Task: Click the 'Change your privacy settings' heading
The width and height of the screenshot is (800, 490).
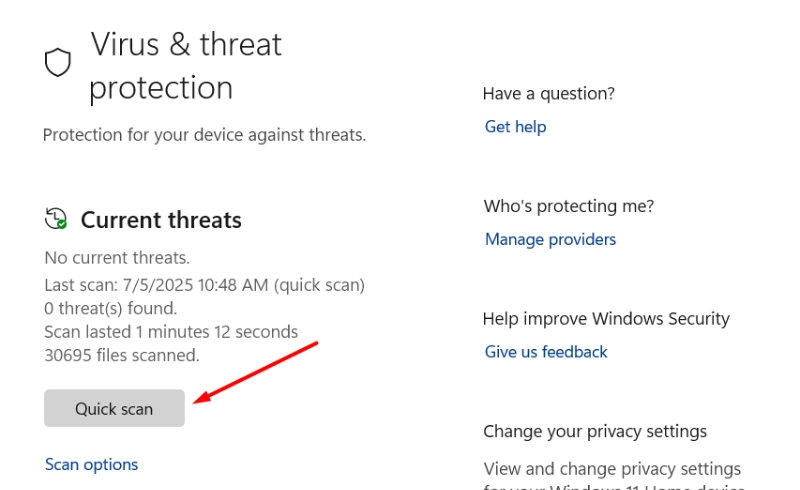Action: click(595, 431)
